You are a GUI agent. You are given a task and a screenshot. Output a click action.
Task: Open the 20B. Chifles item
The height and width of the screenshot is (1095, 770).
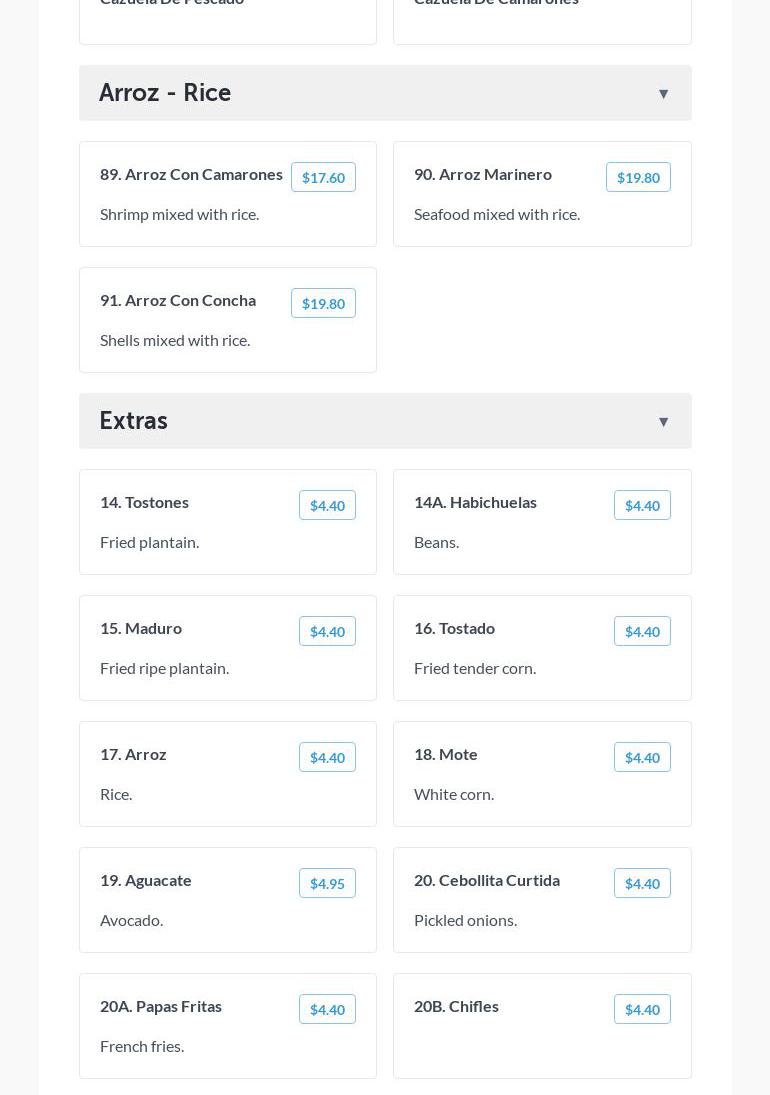click(456, 1006)
